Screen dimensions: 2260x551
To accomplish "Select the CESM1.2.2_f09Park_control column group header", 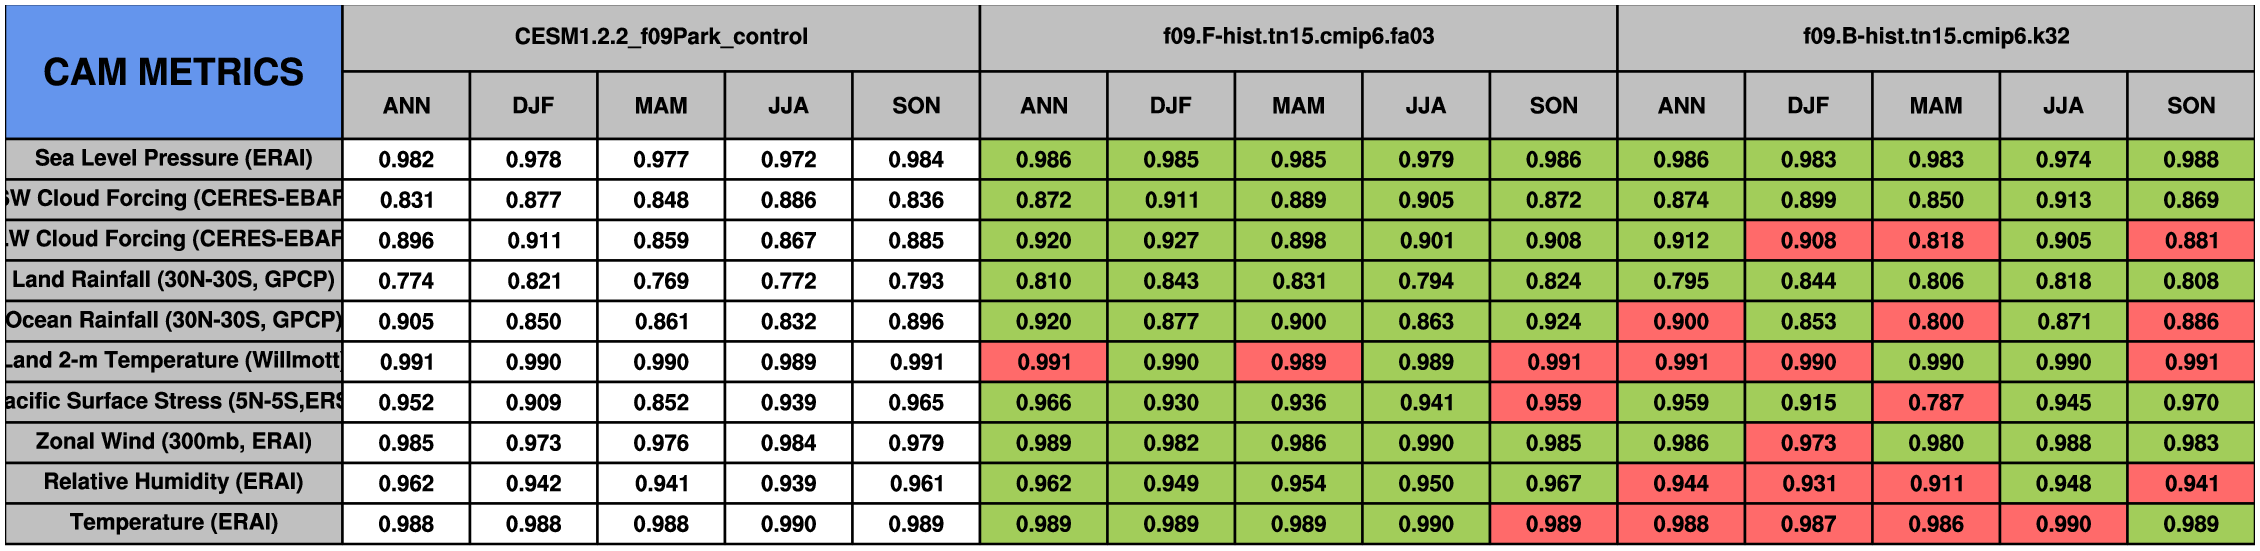I will click(x=660, y=37).
